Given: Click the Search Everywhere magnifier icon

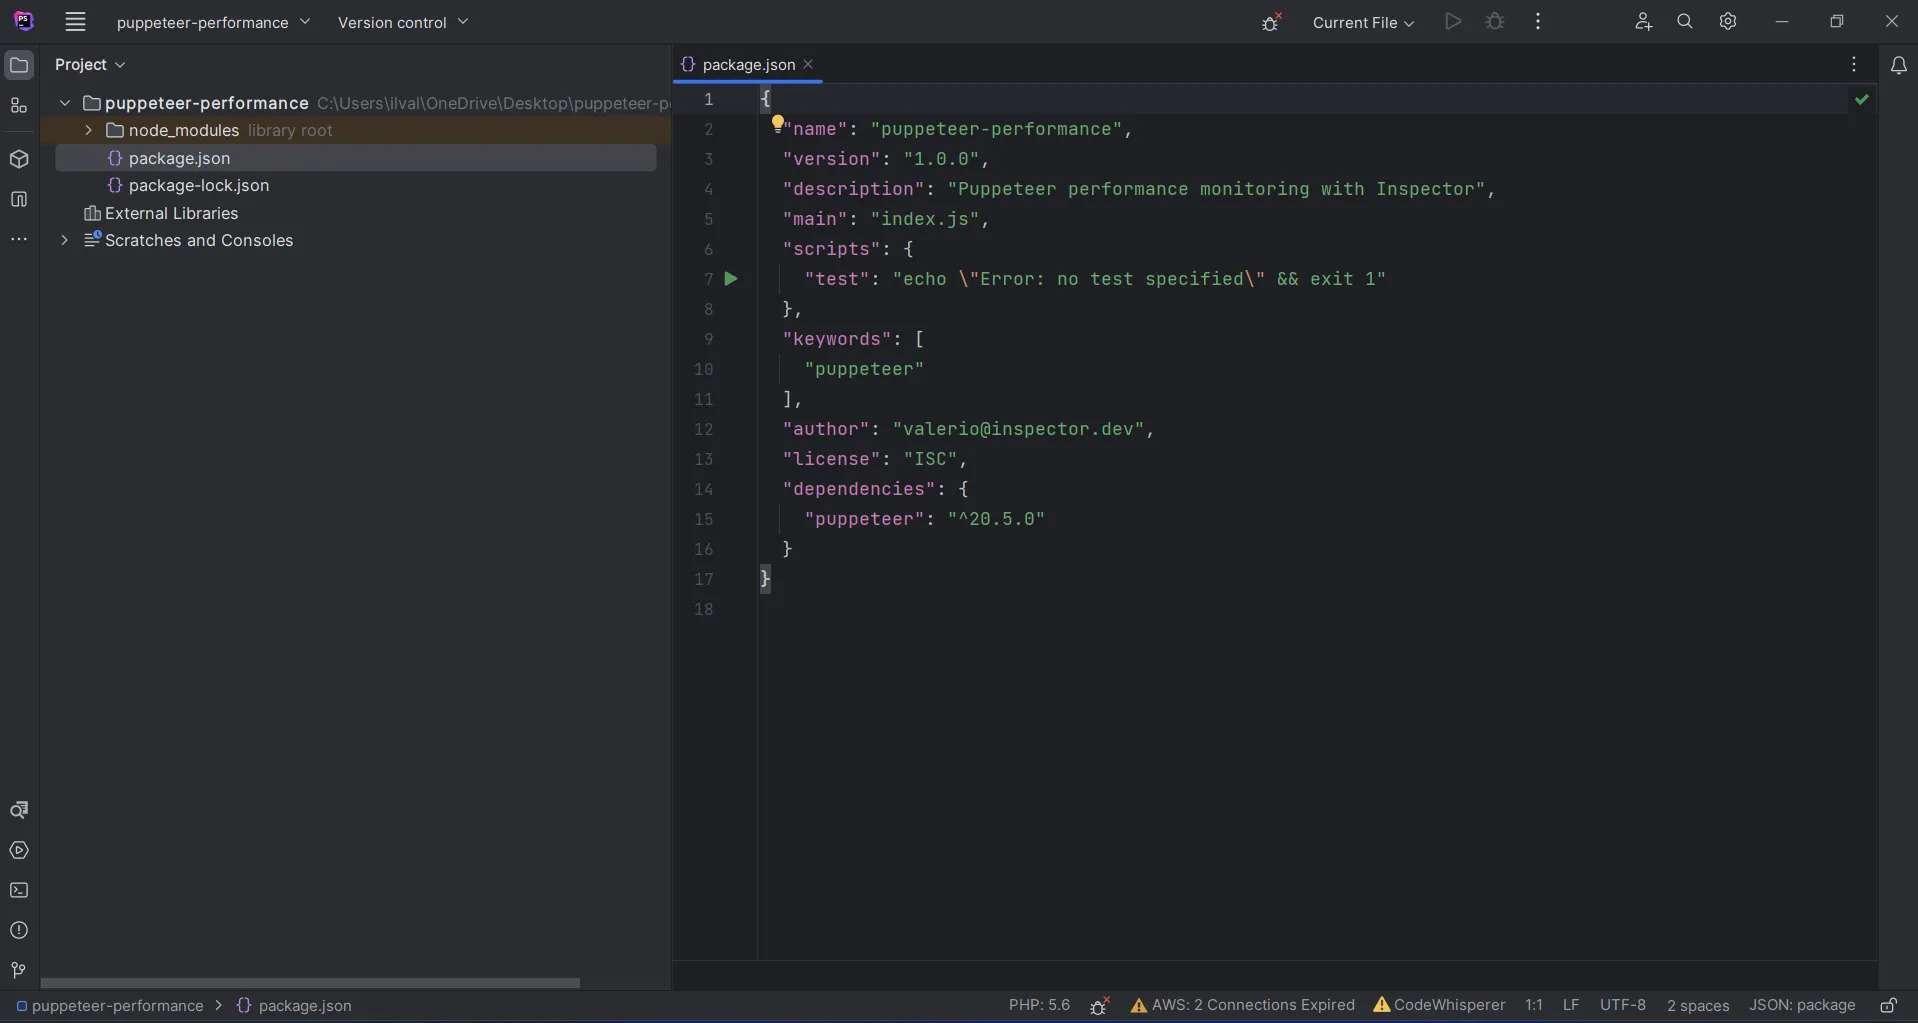Looking at the screenshot, I should [1685, 22].
